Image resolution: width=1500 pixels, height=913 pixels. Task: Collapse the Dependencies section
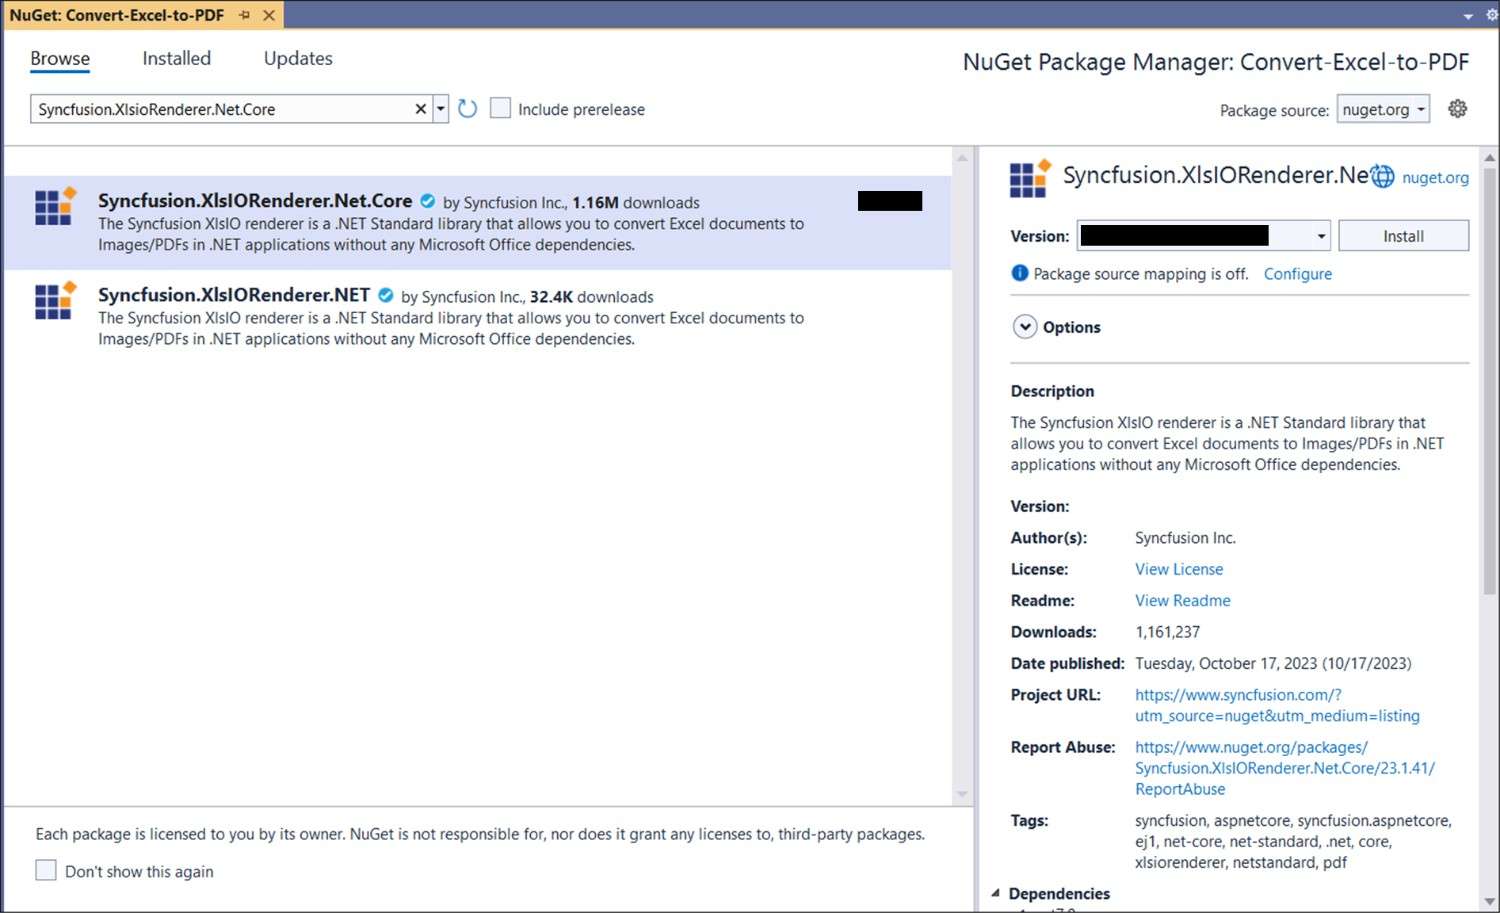(995, 893)
